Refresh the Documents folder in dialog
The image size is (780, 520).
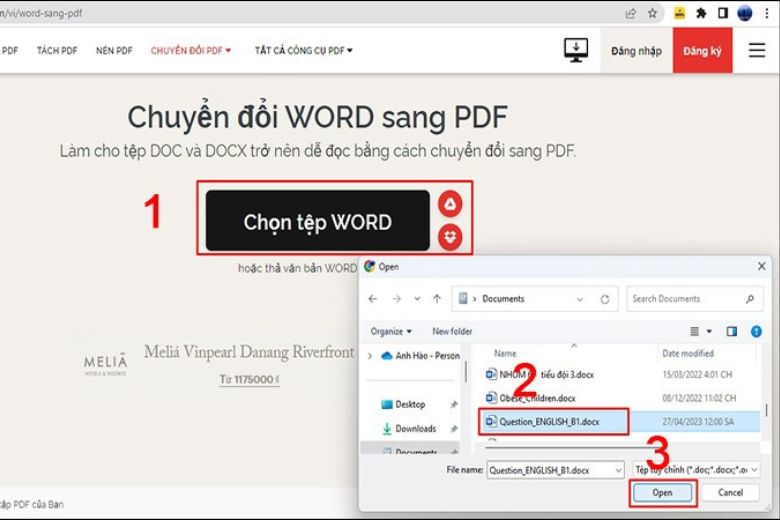point(604,299)
